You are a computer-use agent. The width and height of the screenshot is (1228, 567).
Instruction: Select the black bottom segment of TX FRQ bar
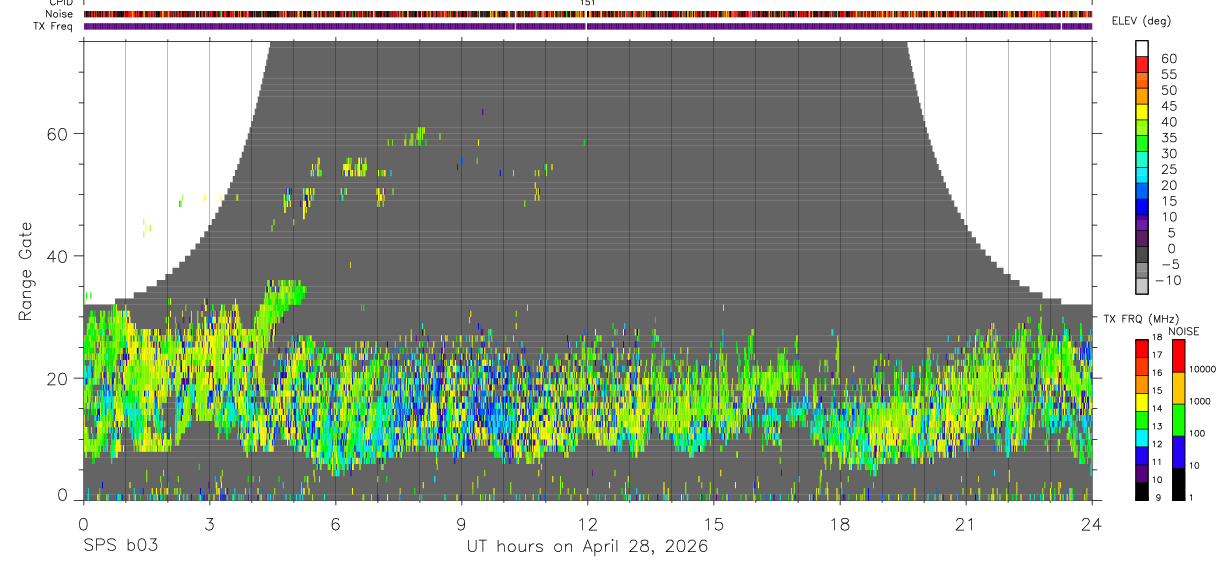coord(1143,491)
